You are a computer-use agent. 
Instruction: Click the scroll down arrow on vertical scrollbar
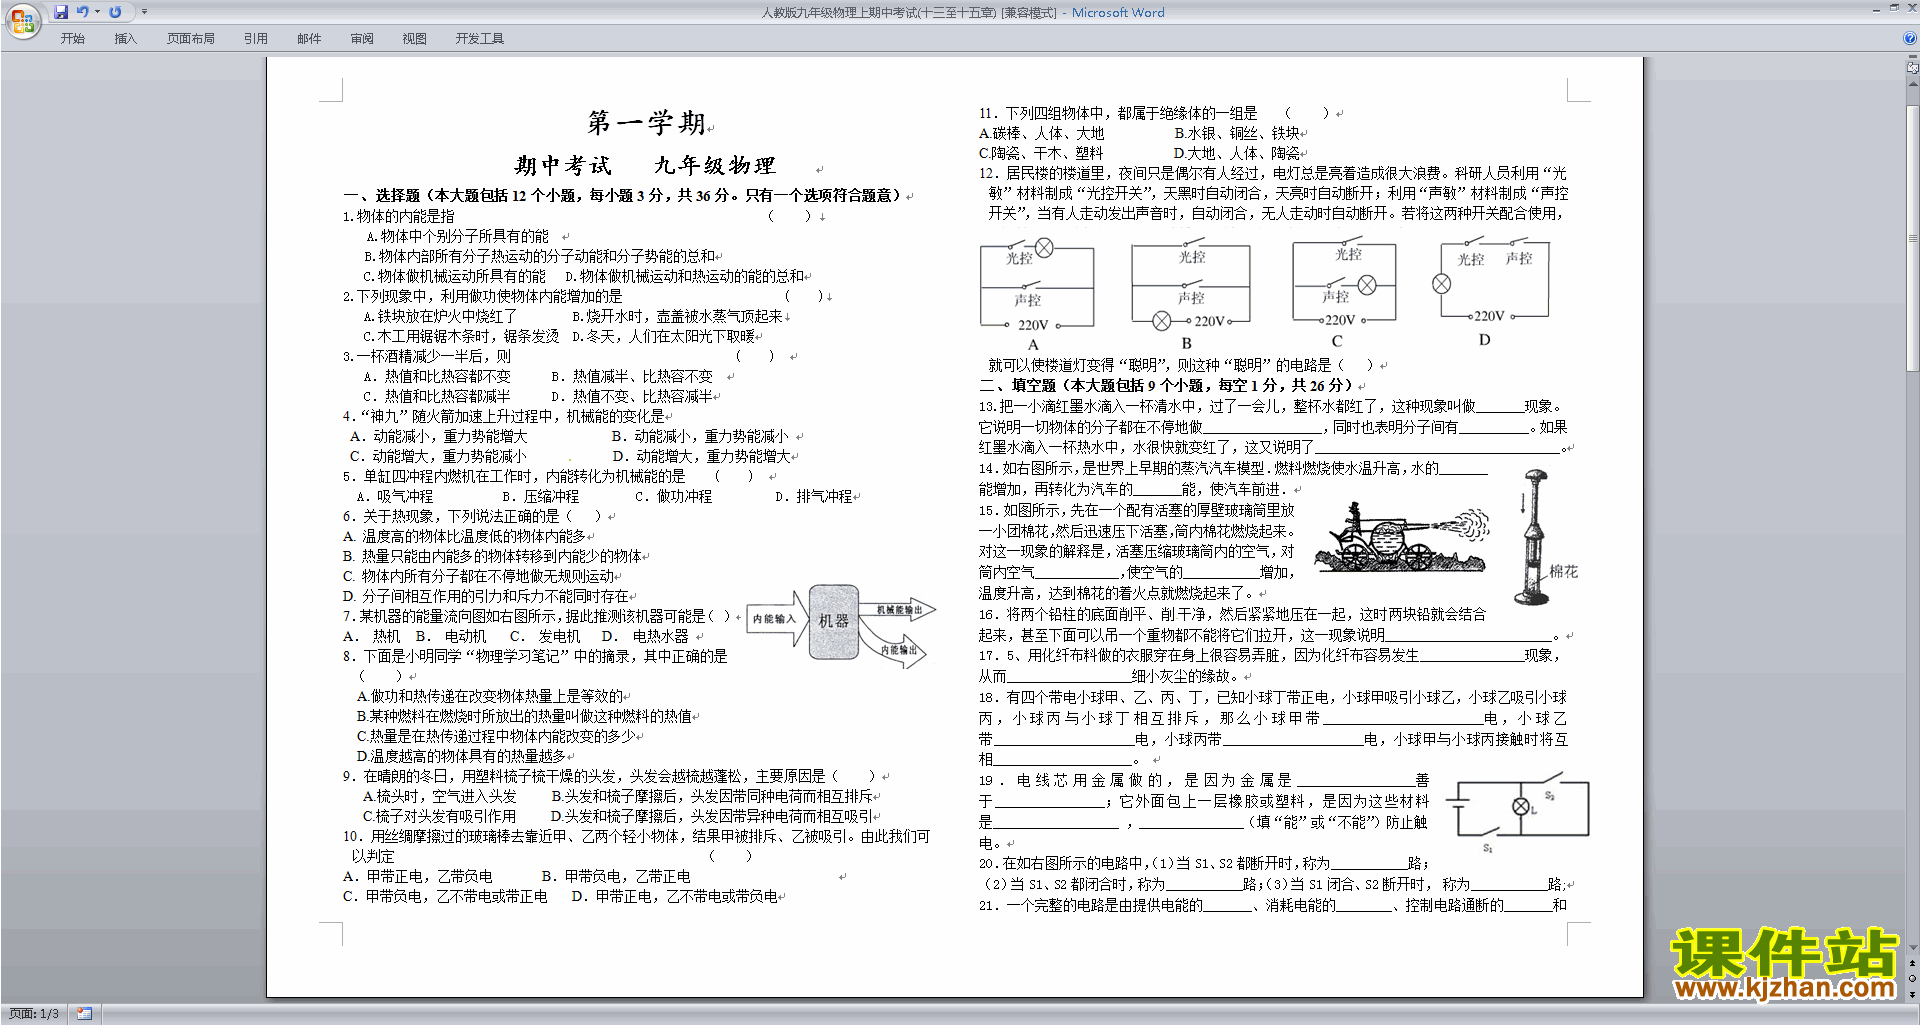click(x=1913, y=948)
